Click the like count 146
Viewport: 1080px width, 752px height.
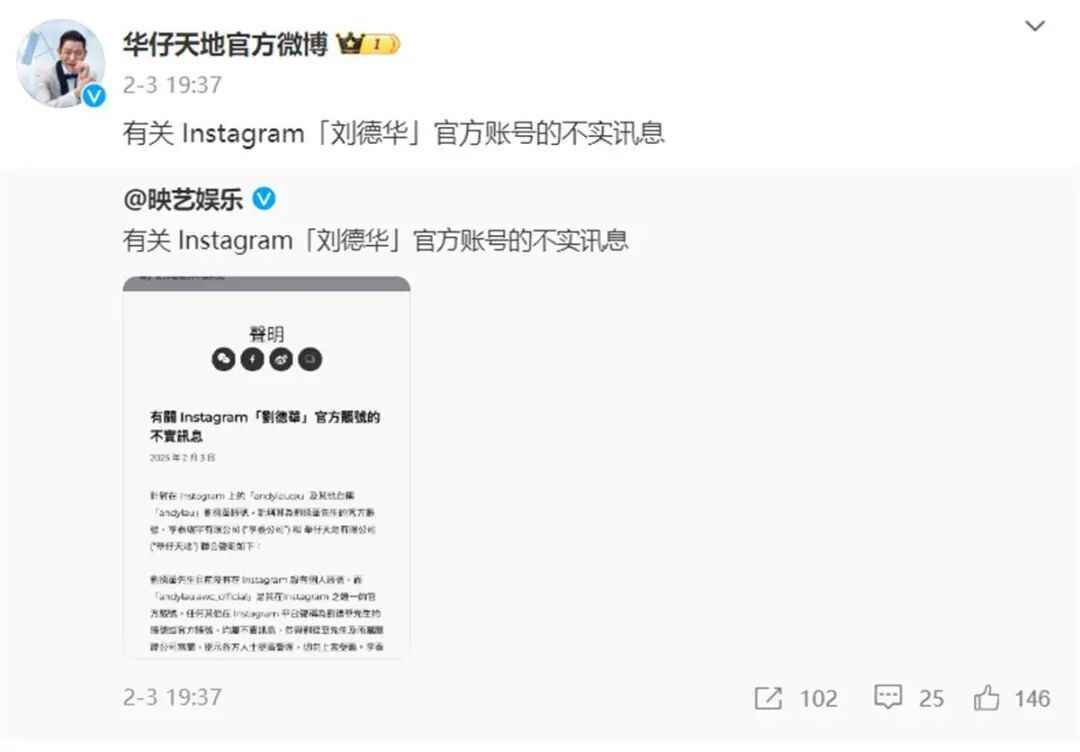1032,698
